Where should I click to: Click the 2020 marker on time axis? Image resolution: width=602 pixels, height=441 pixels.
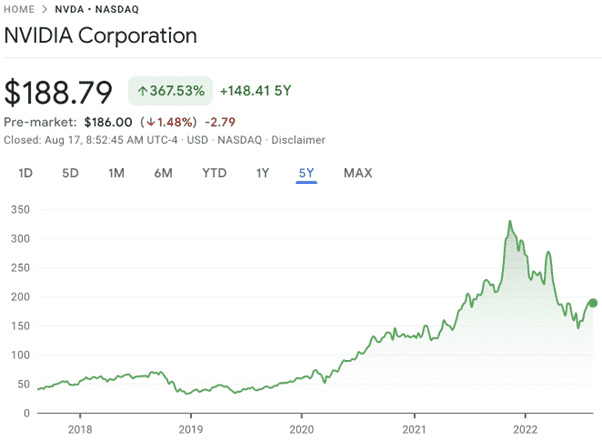coord(301,429)
